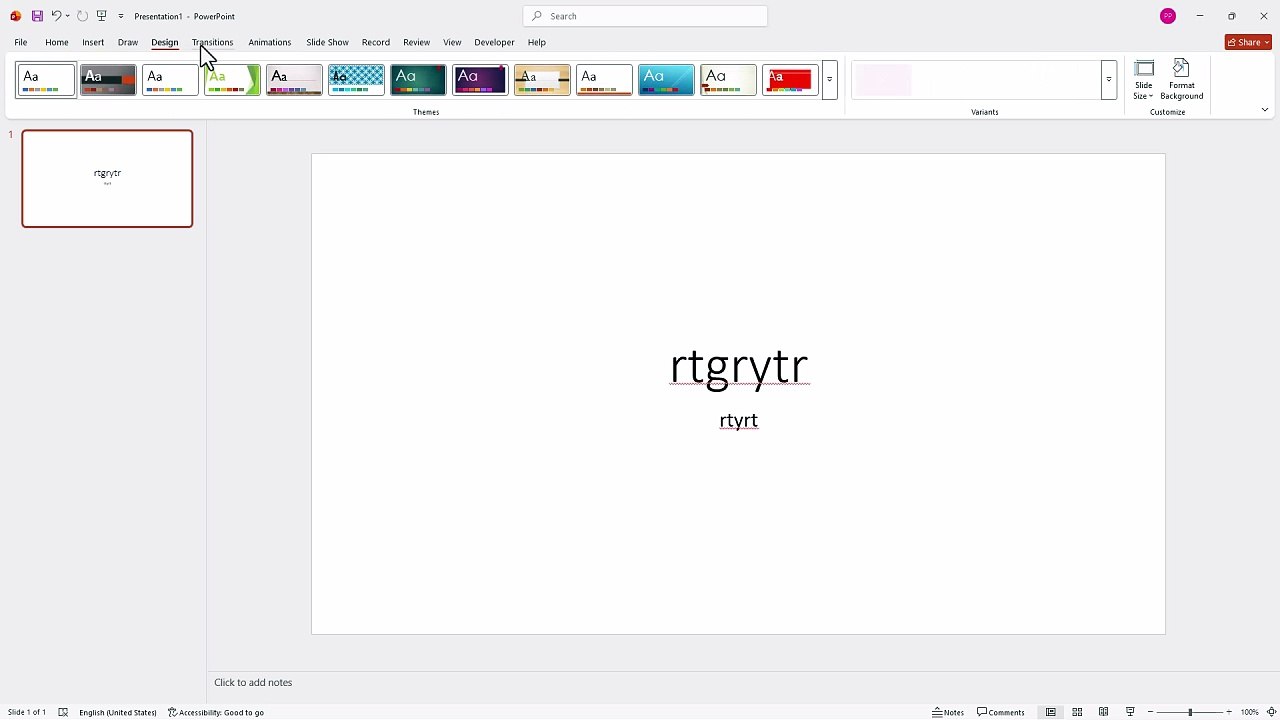Open the File menu
The image size is (1280, 720).
pos(20,42)
